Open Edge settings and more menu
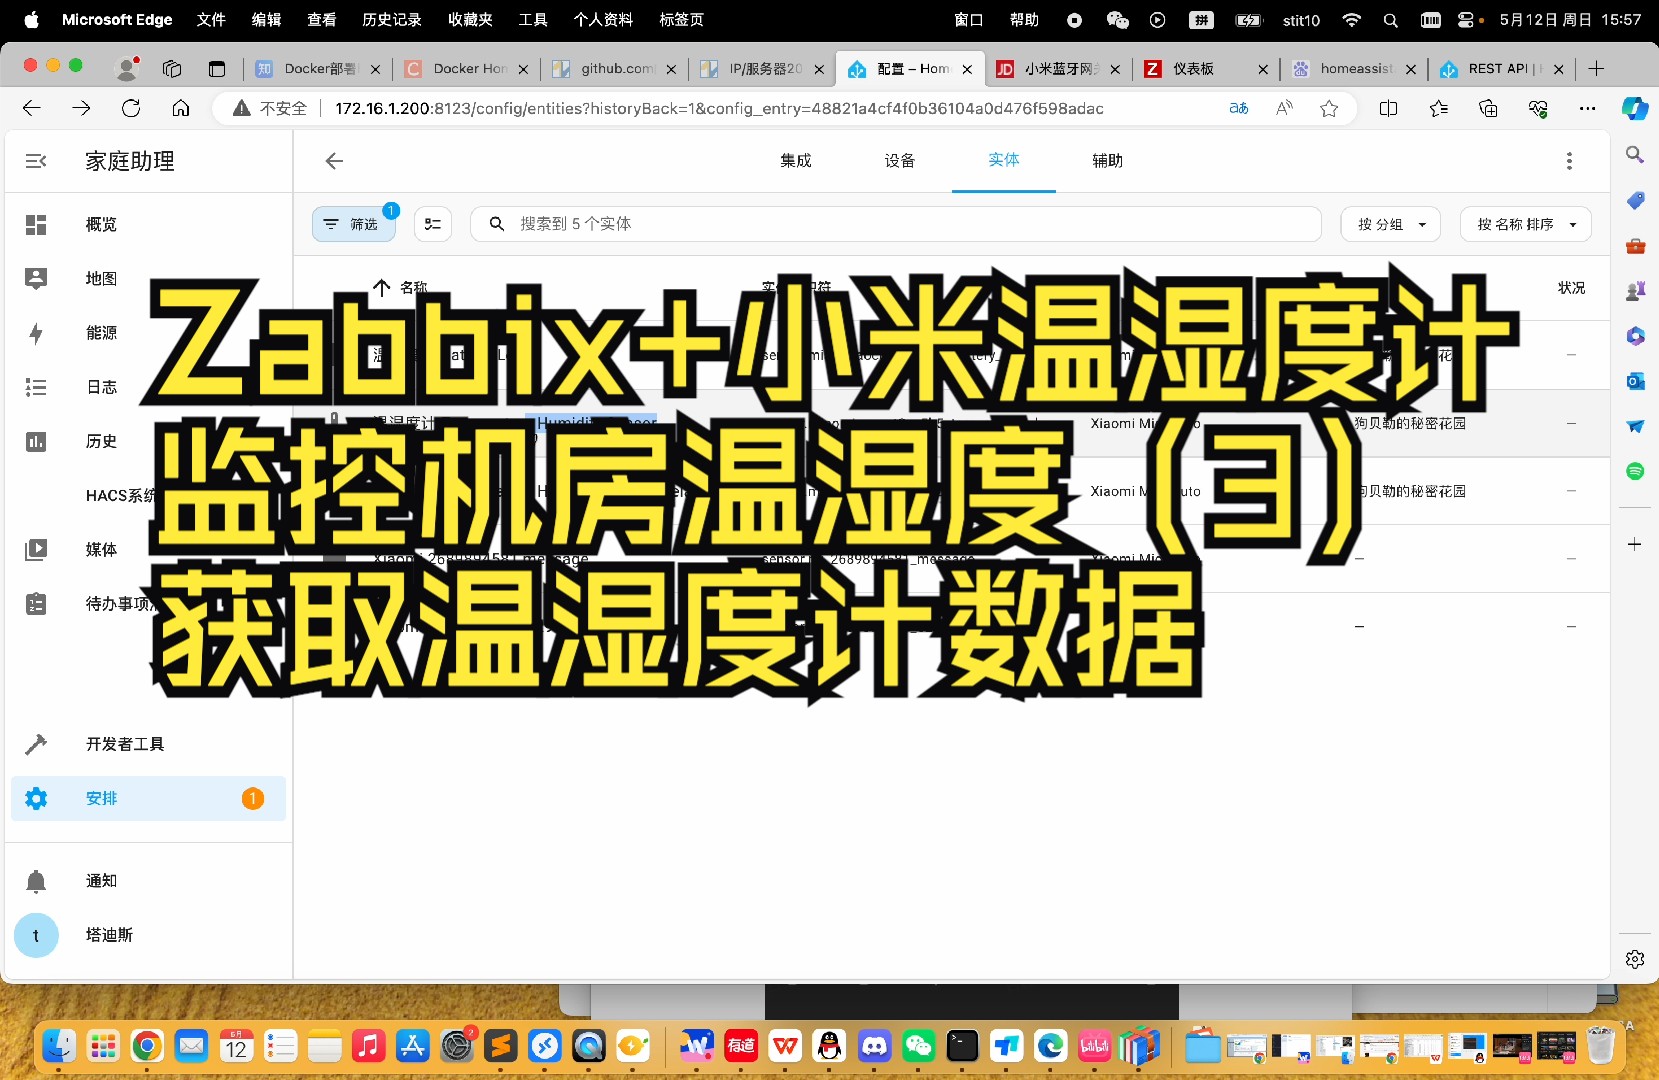 tap(1588, 108)
